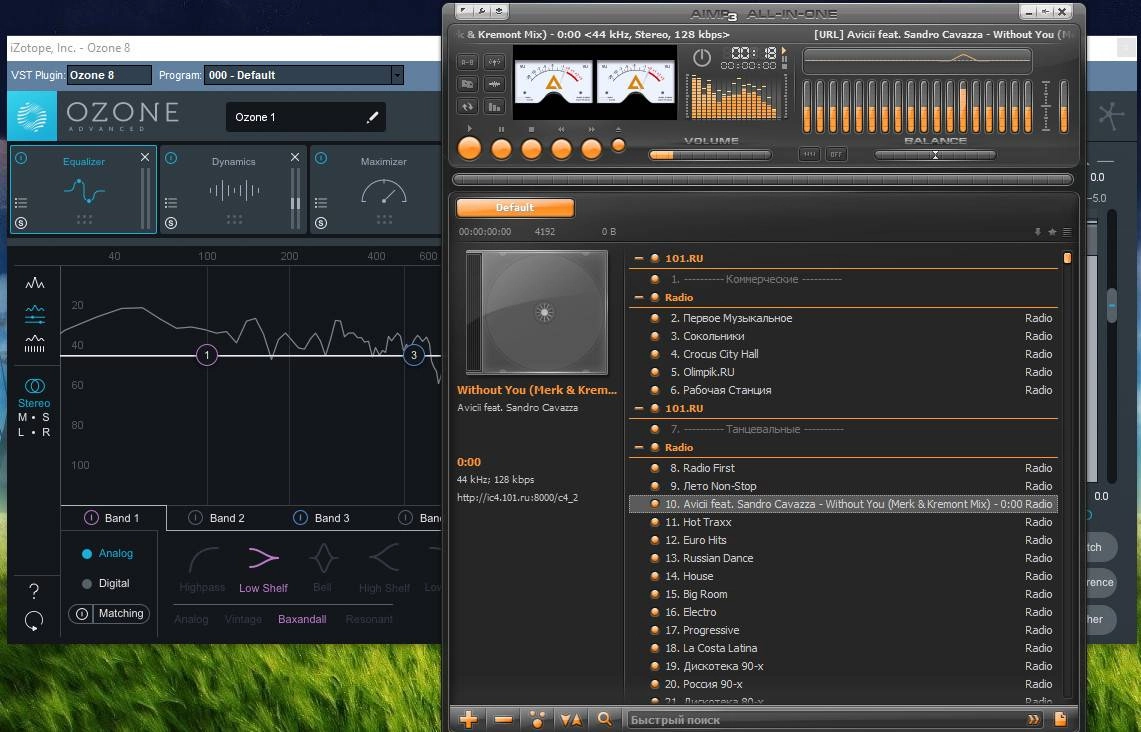Turn equalizer OFF button in AIMP
1141x732 pixels.
(x=837, y=154)
